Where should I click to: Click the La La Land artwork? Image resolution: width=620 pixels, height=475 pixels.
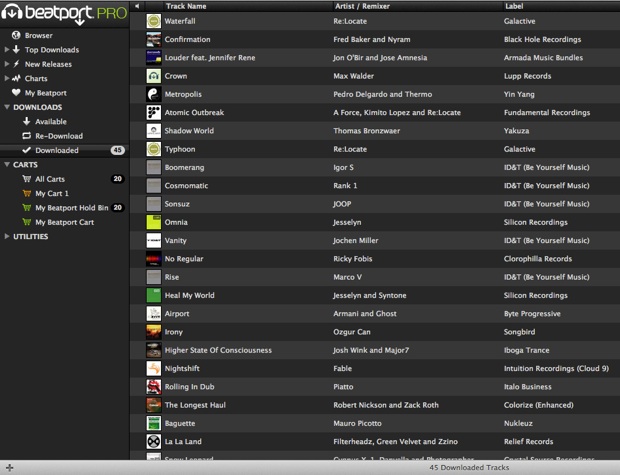point(154,441)
